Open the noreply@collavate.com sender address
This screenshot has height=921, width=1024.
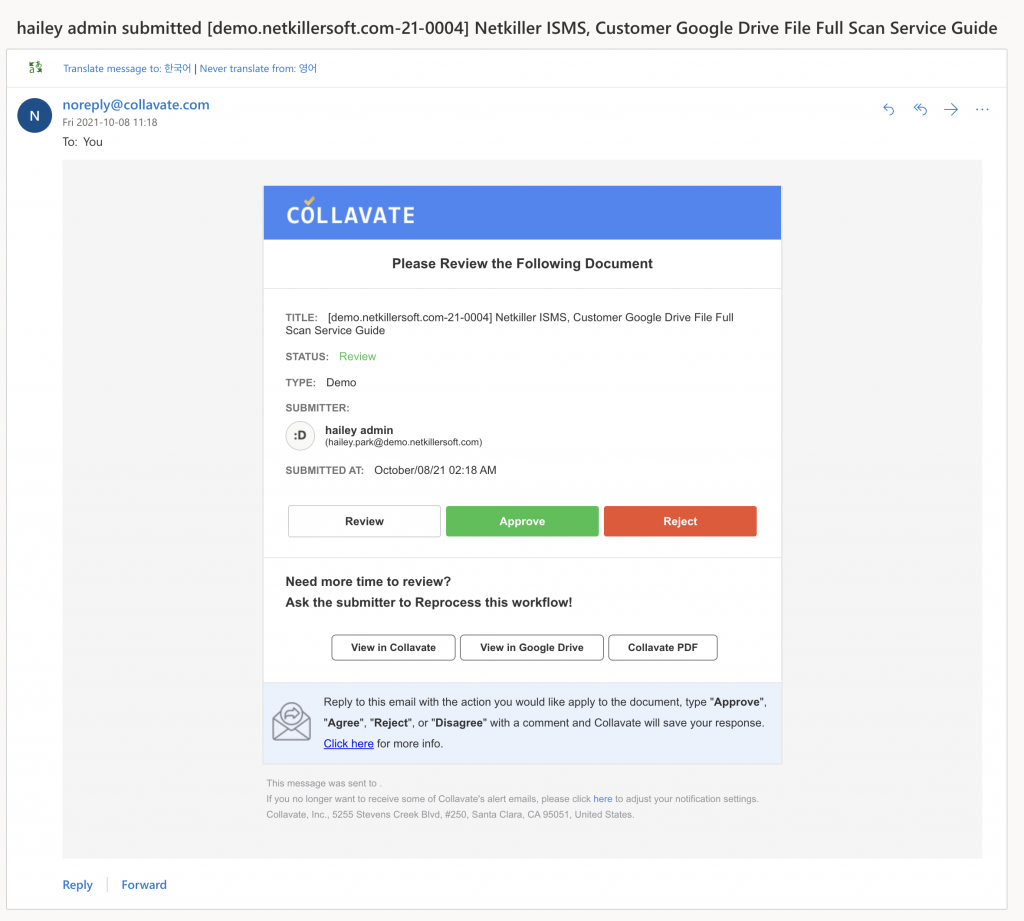pyautogui.click(x=136, y=105)
